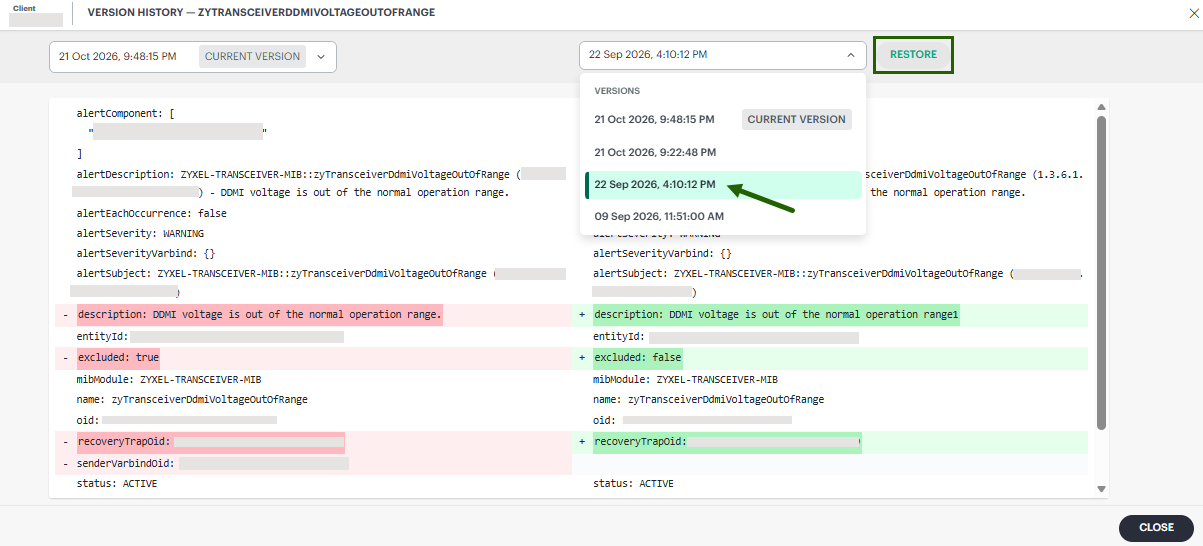The height and width of the screenshot is (546, 1203).
Task: Click left 'alertEachOccurrence: false' line
Action: click(151, 213)
